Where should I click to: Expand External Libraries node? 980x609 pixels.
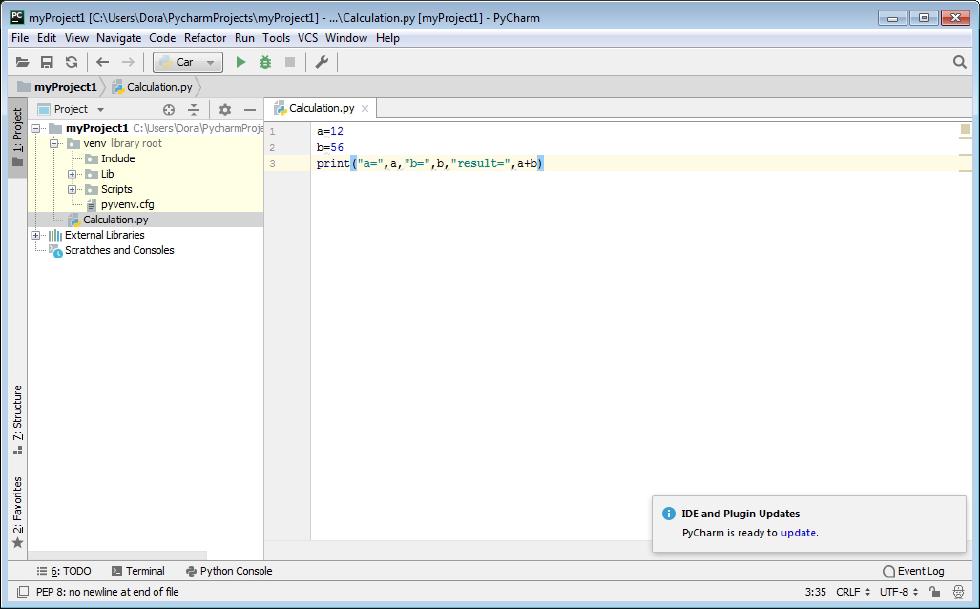36,235
